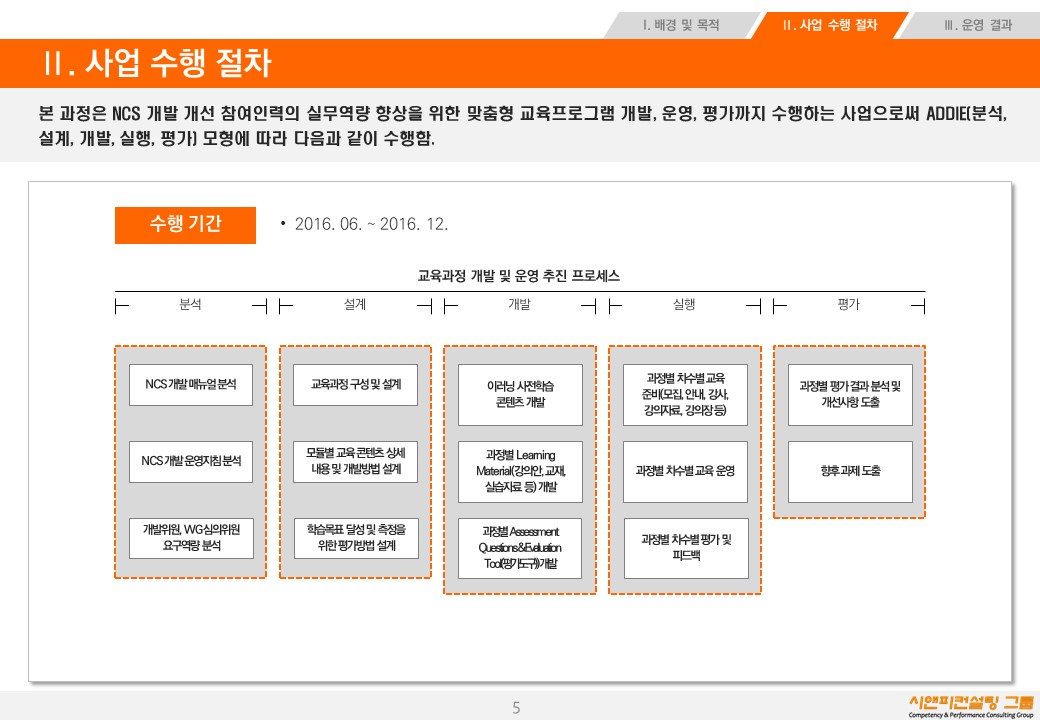Select the 'II. 사업 수행 절차' tab
Image resolution: width=1040 pixels, height=720 pixels.
830,25
